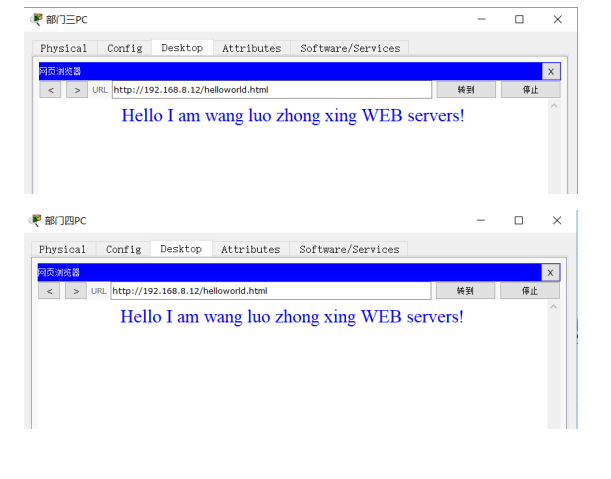Open Software/Services tab in 部门四PC window

pyautogui.click(x=349, y=249)
